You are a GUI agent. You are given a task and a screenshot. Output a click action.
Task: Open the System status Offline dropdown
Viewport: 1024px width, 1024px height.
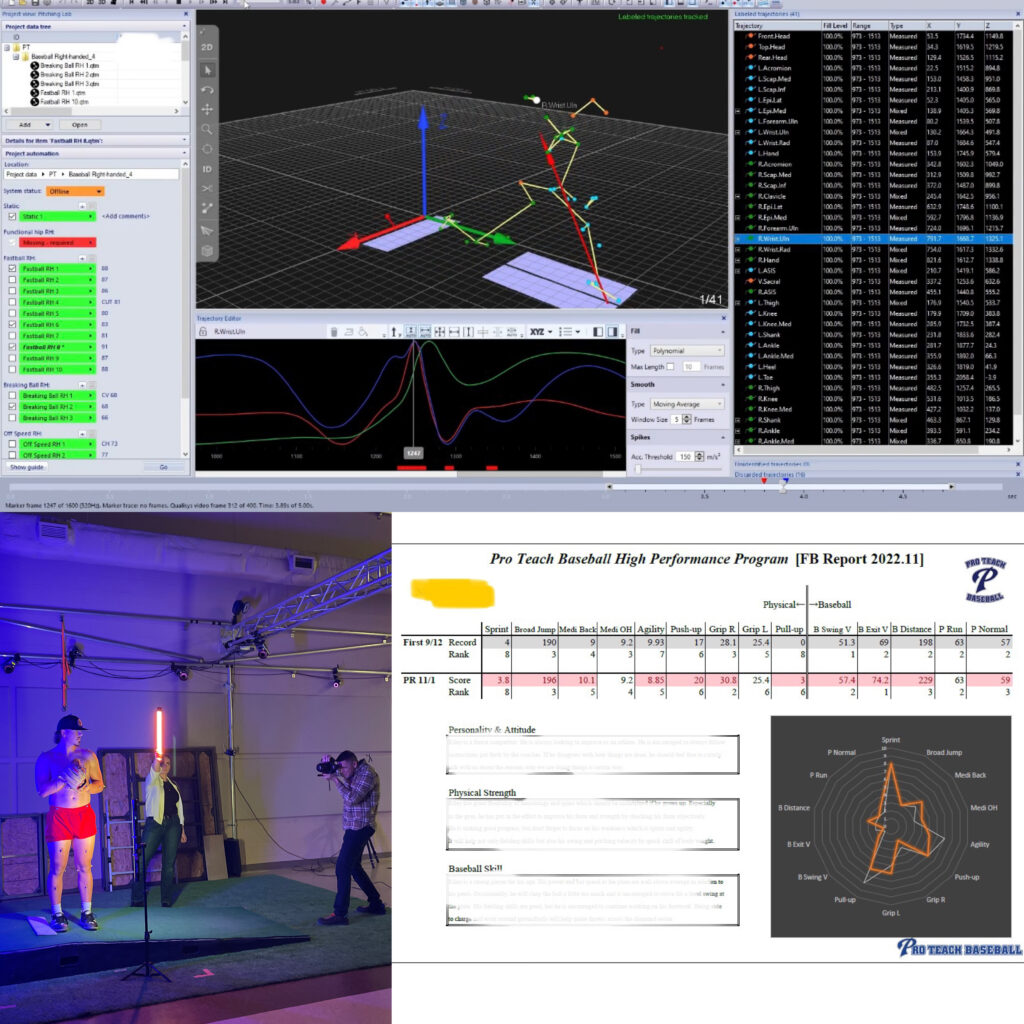[x=73, y=191]
